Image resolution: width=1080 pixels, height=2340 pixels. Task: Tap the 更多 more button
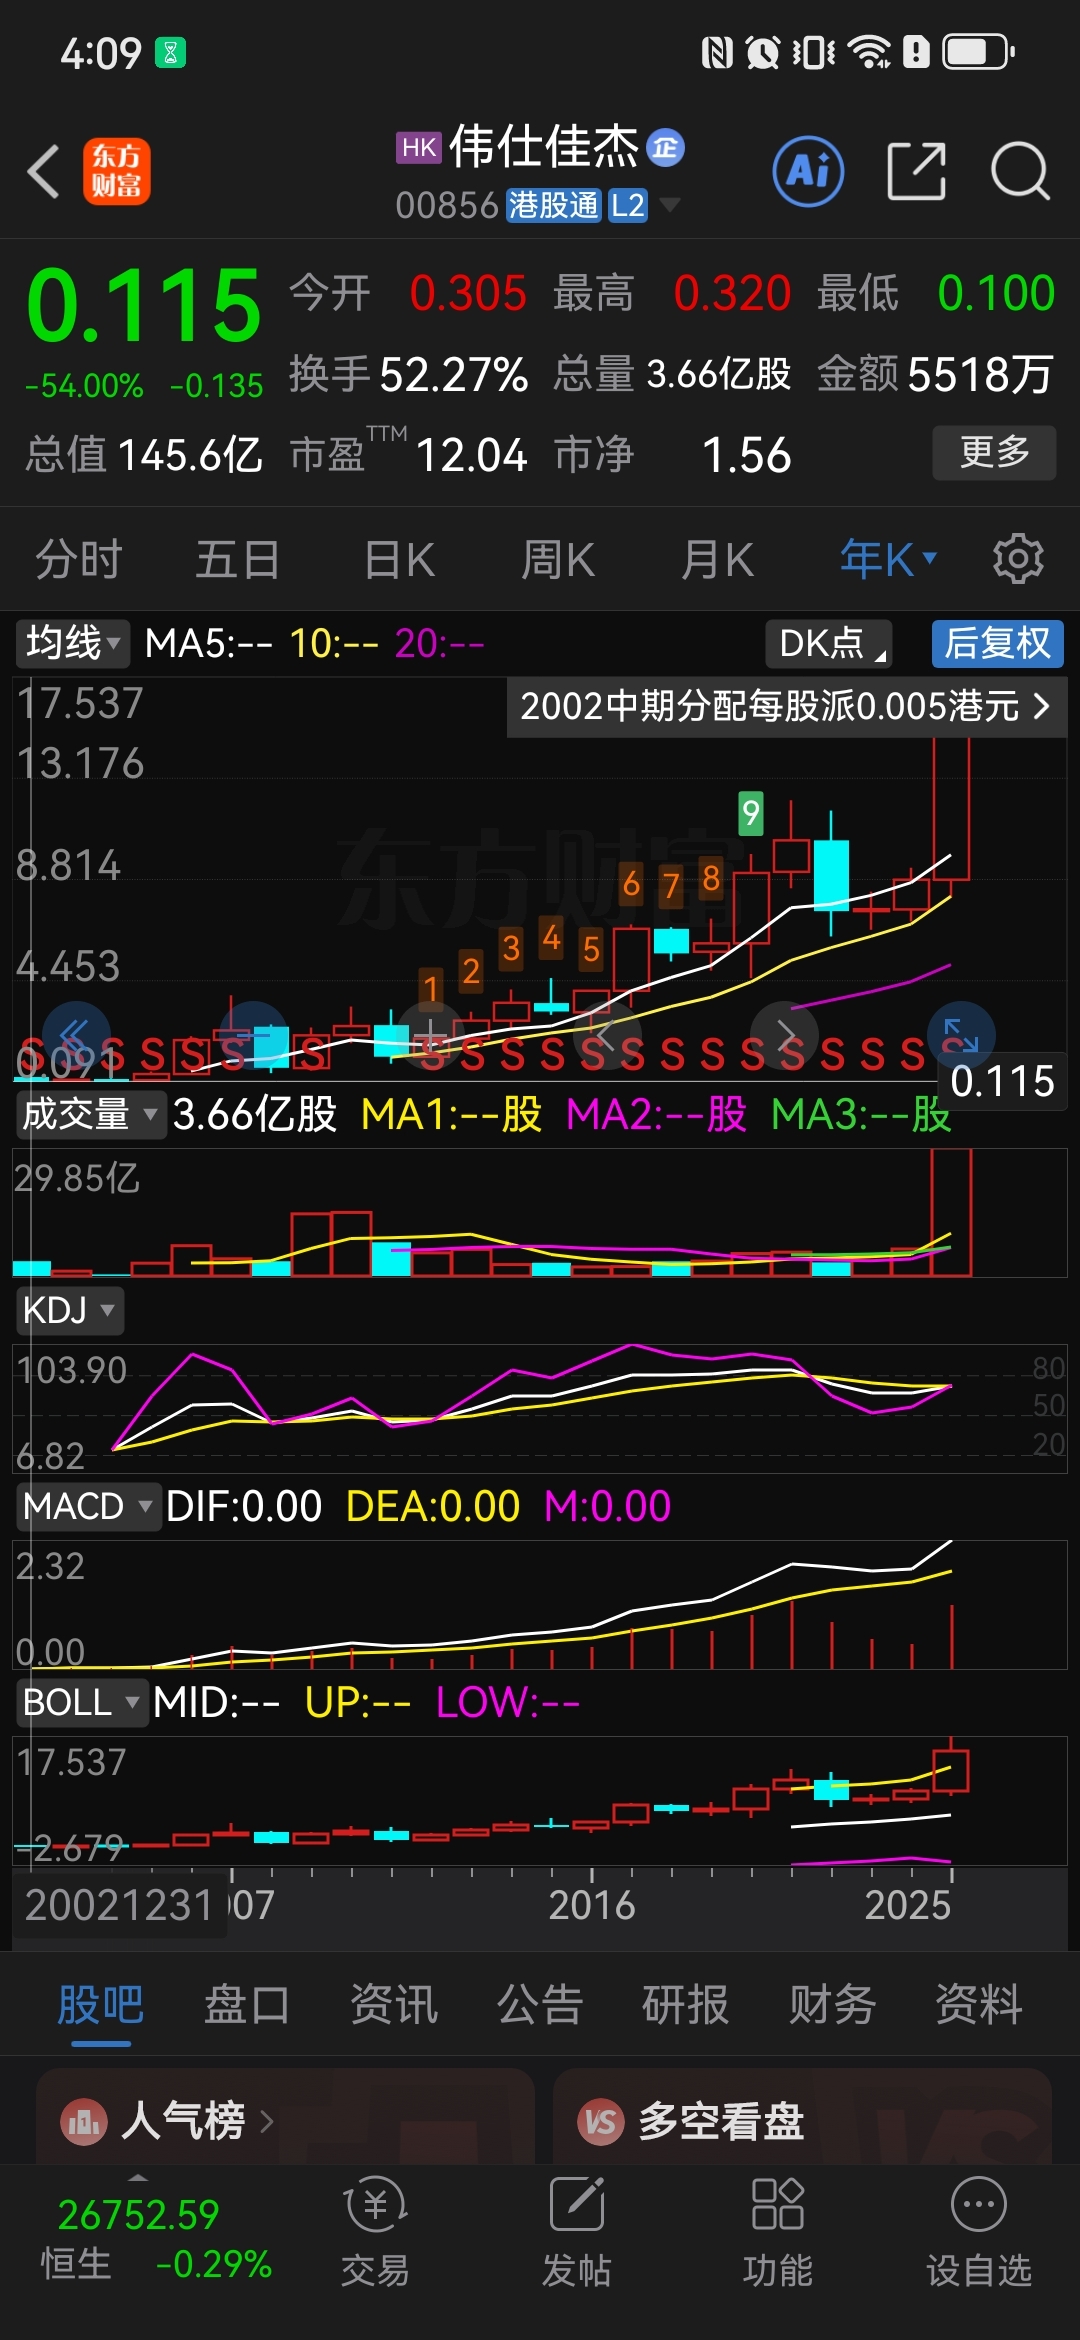click(994, 453)
